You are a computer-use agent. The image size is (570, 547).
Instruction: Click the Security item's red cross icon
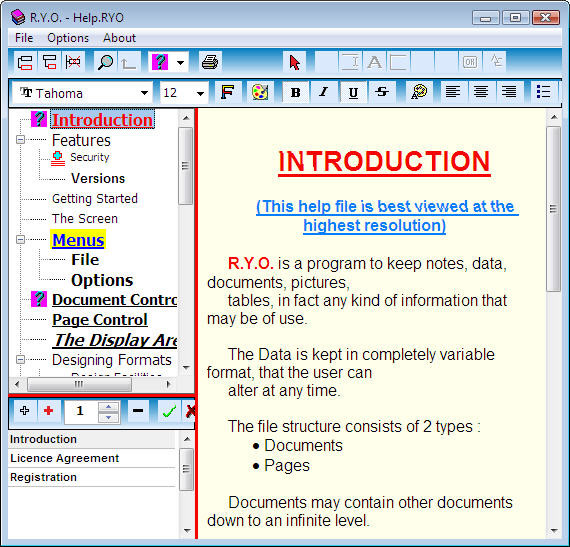point(58,158)
